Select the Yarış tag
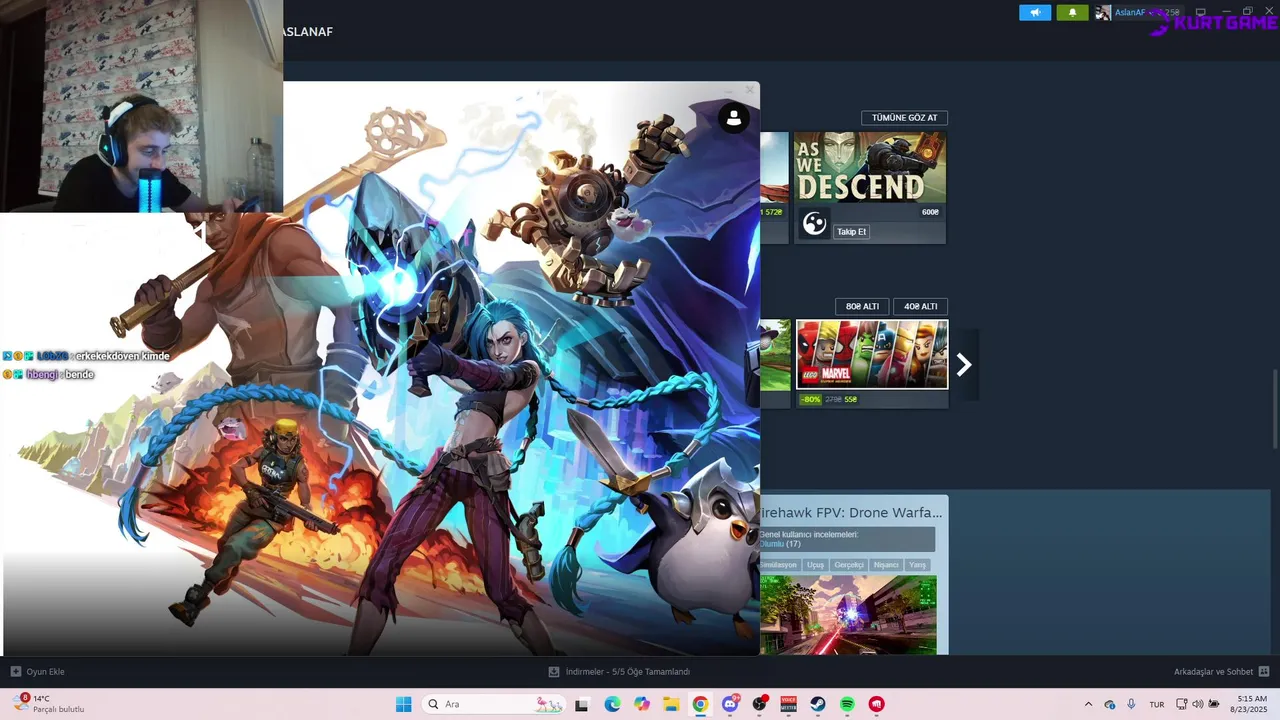The height and width of the screenshot is (720, 1280). 917,565
